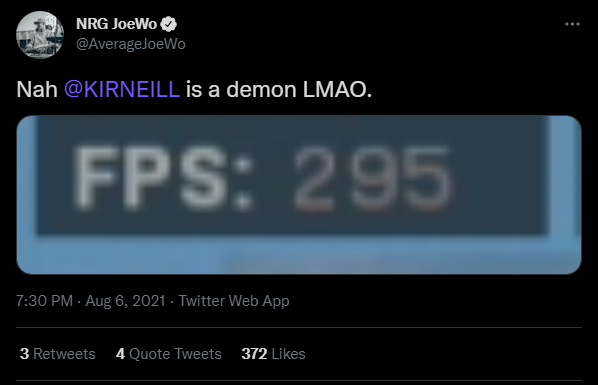Screen dimensions: 598x385
Task: Click the word 'Nah' in the tweet
Action: (x=37, y=89)
